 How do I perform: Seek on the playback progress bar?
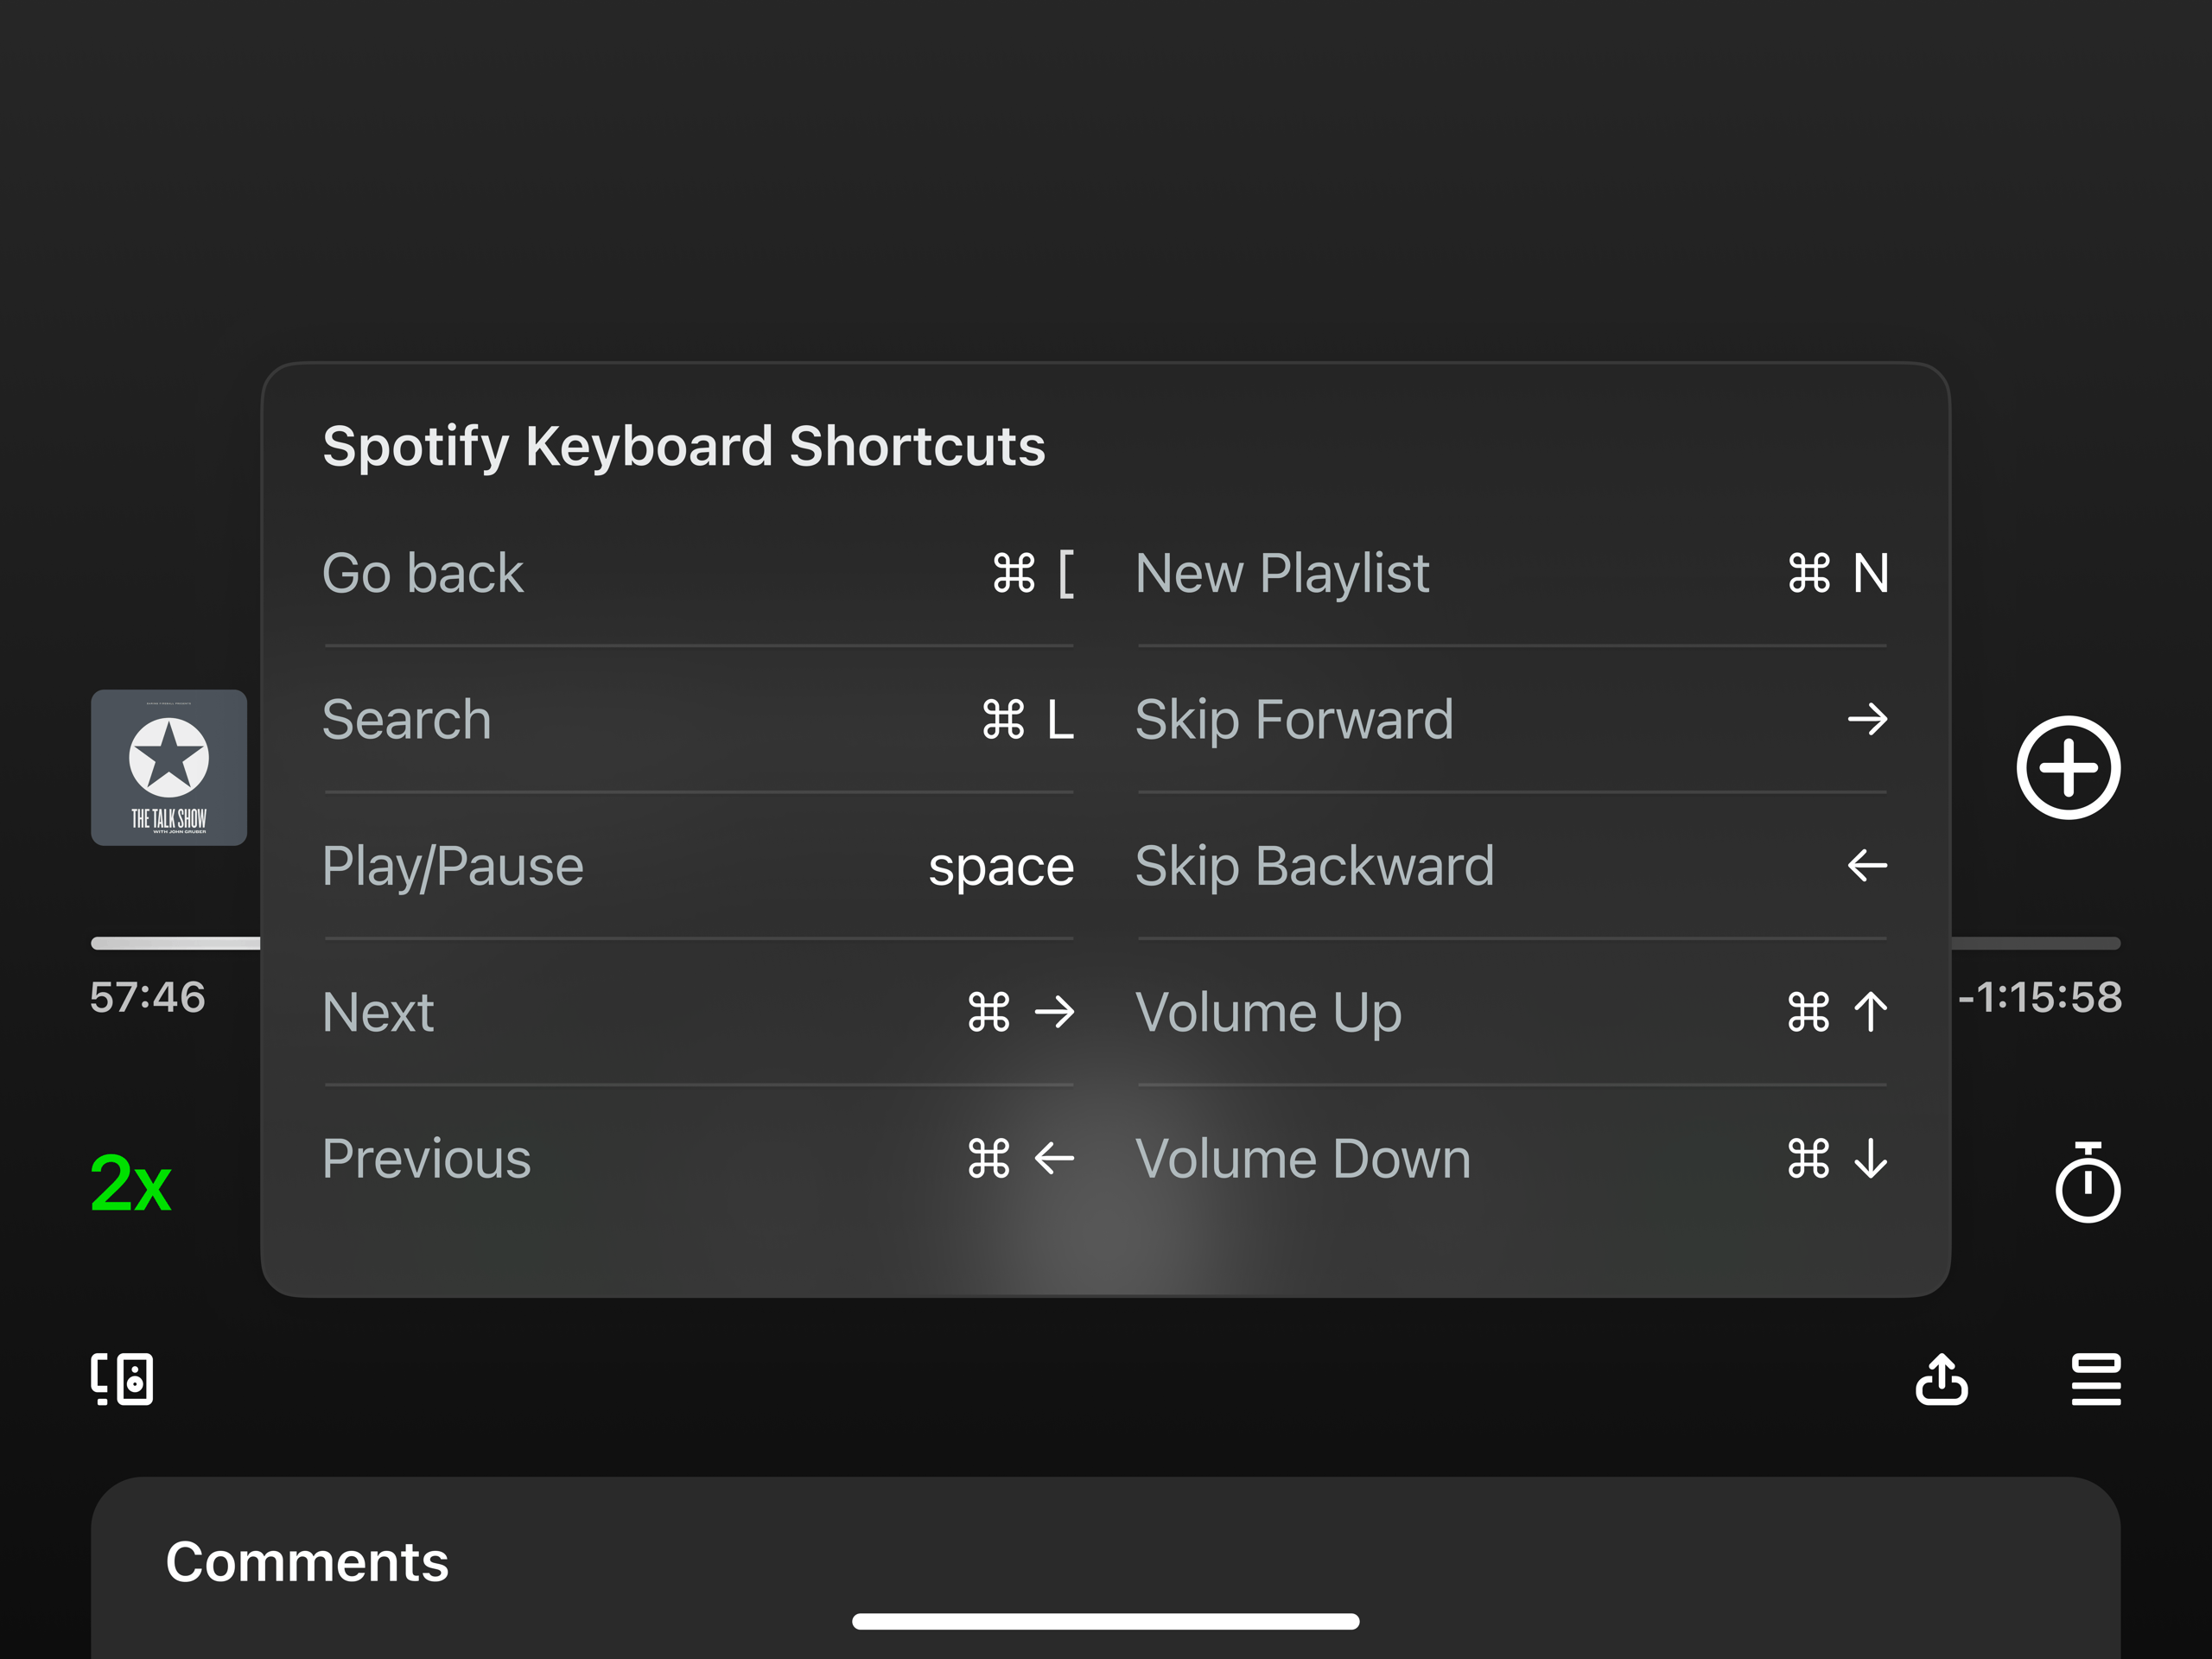coord(1106,943)
